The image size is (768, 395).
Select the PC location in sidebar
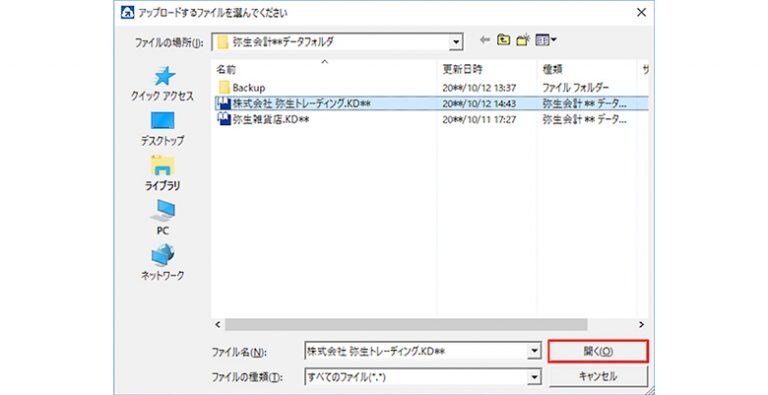tap(163, 217)
